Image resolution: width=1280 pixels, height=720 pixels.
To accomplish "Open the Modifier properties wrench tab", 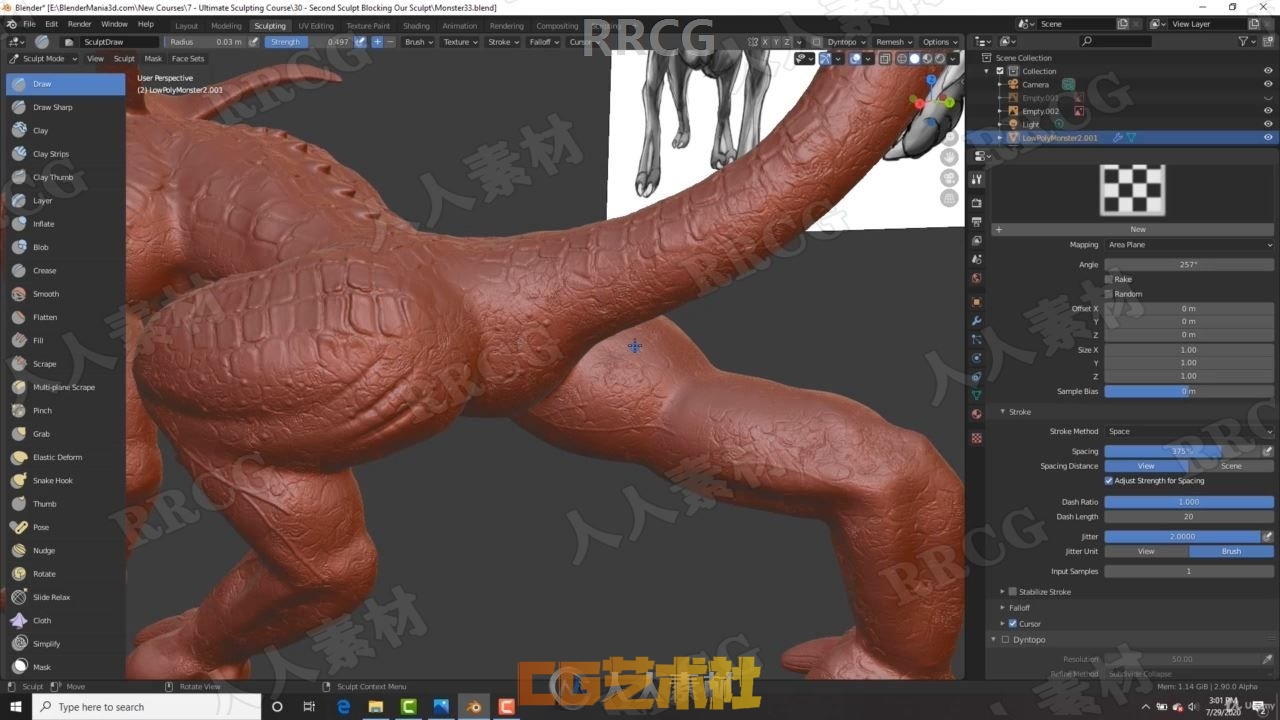I will (x=977, y=321).
